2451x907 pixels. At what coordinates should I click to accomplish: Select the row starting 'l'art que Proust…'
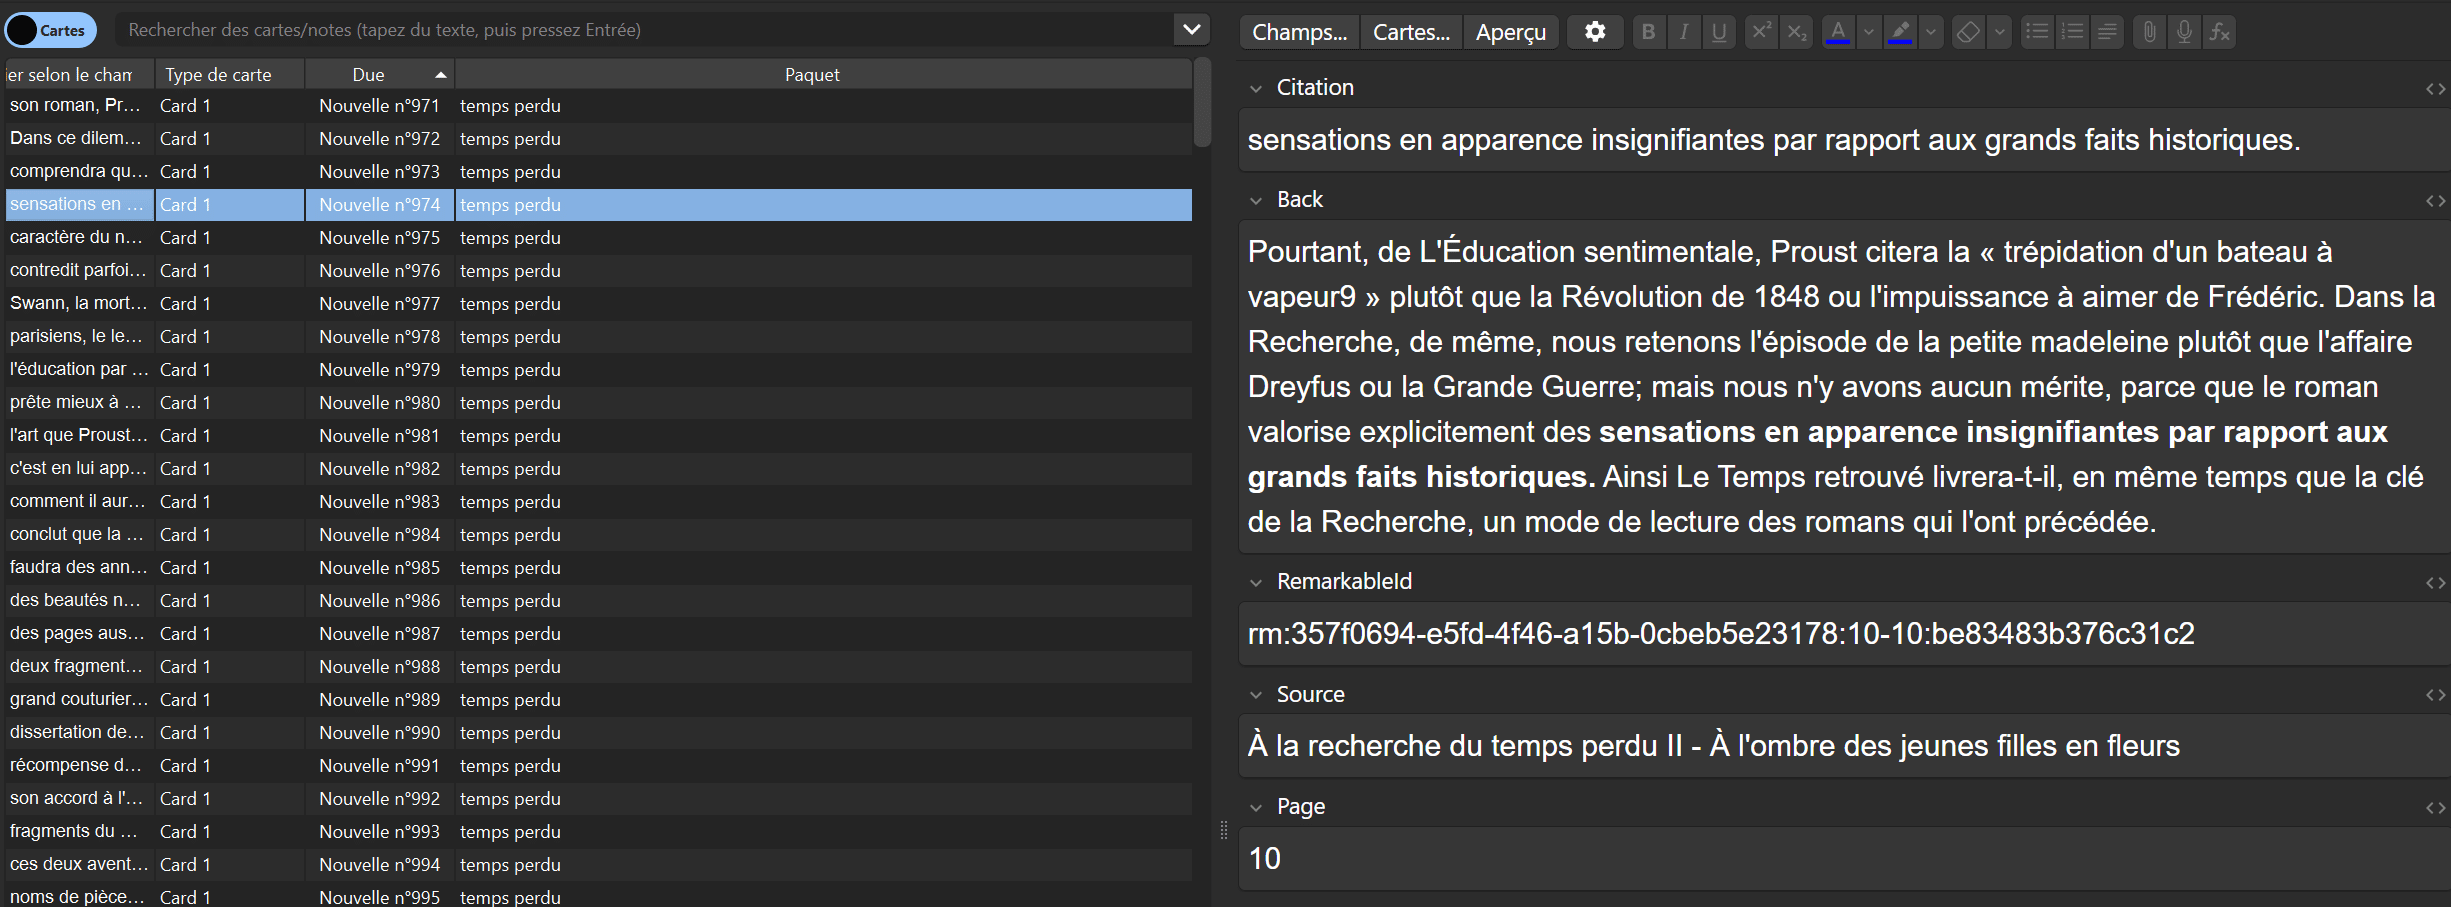point(598,436)
